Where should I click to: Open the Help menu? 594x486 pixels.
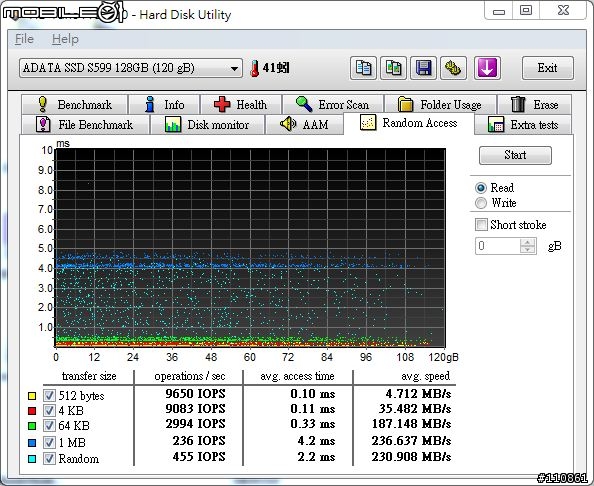point(65,39)
